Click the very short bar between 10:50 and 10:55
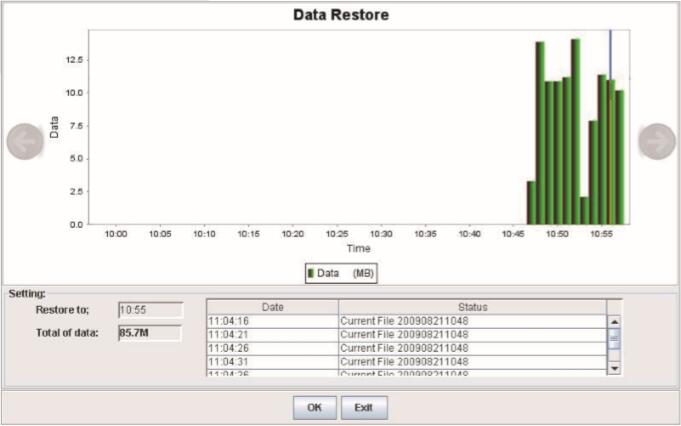This screenshot has width=681, height=426. (x=584, y=211)
